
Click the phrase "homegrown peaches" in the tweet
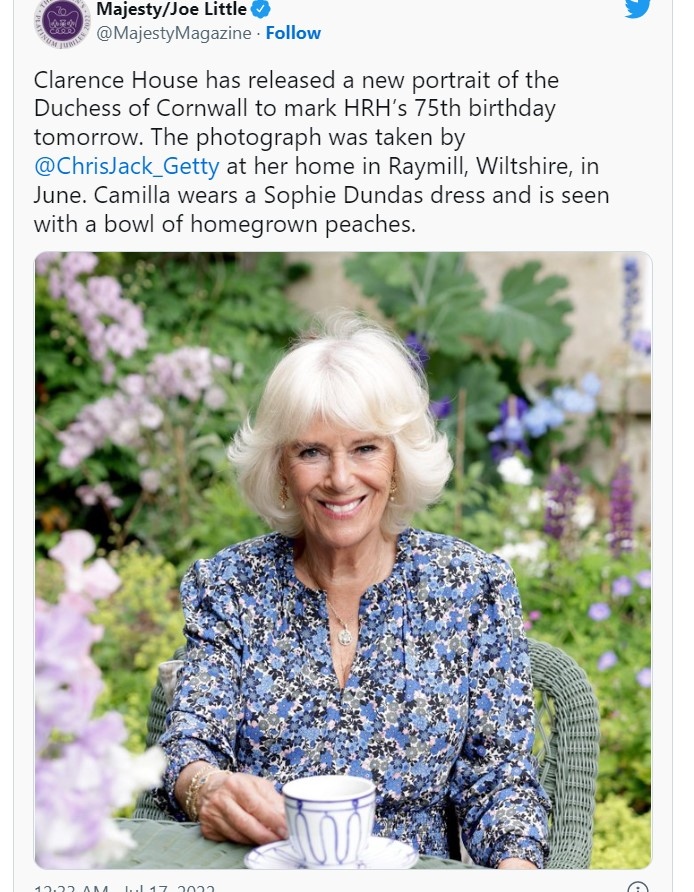tap(303, 225)
